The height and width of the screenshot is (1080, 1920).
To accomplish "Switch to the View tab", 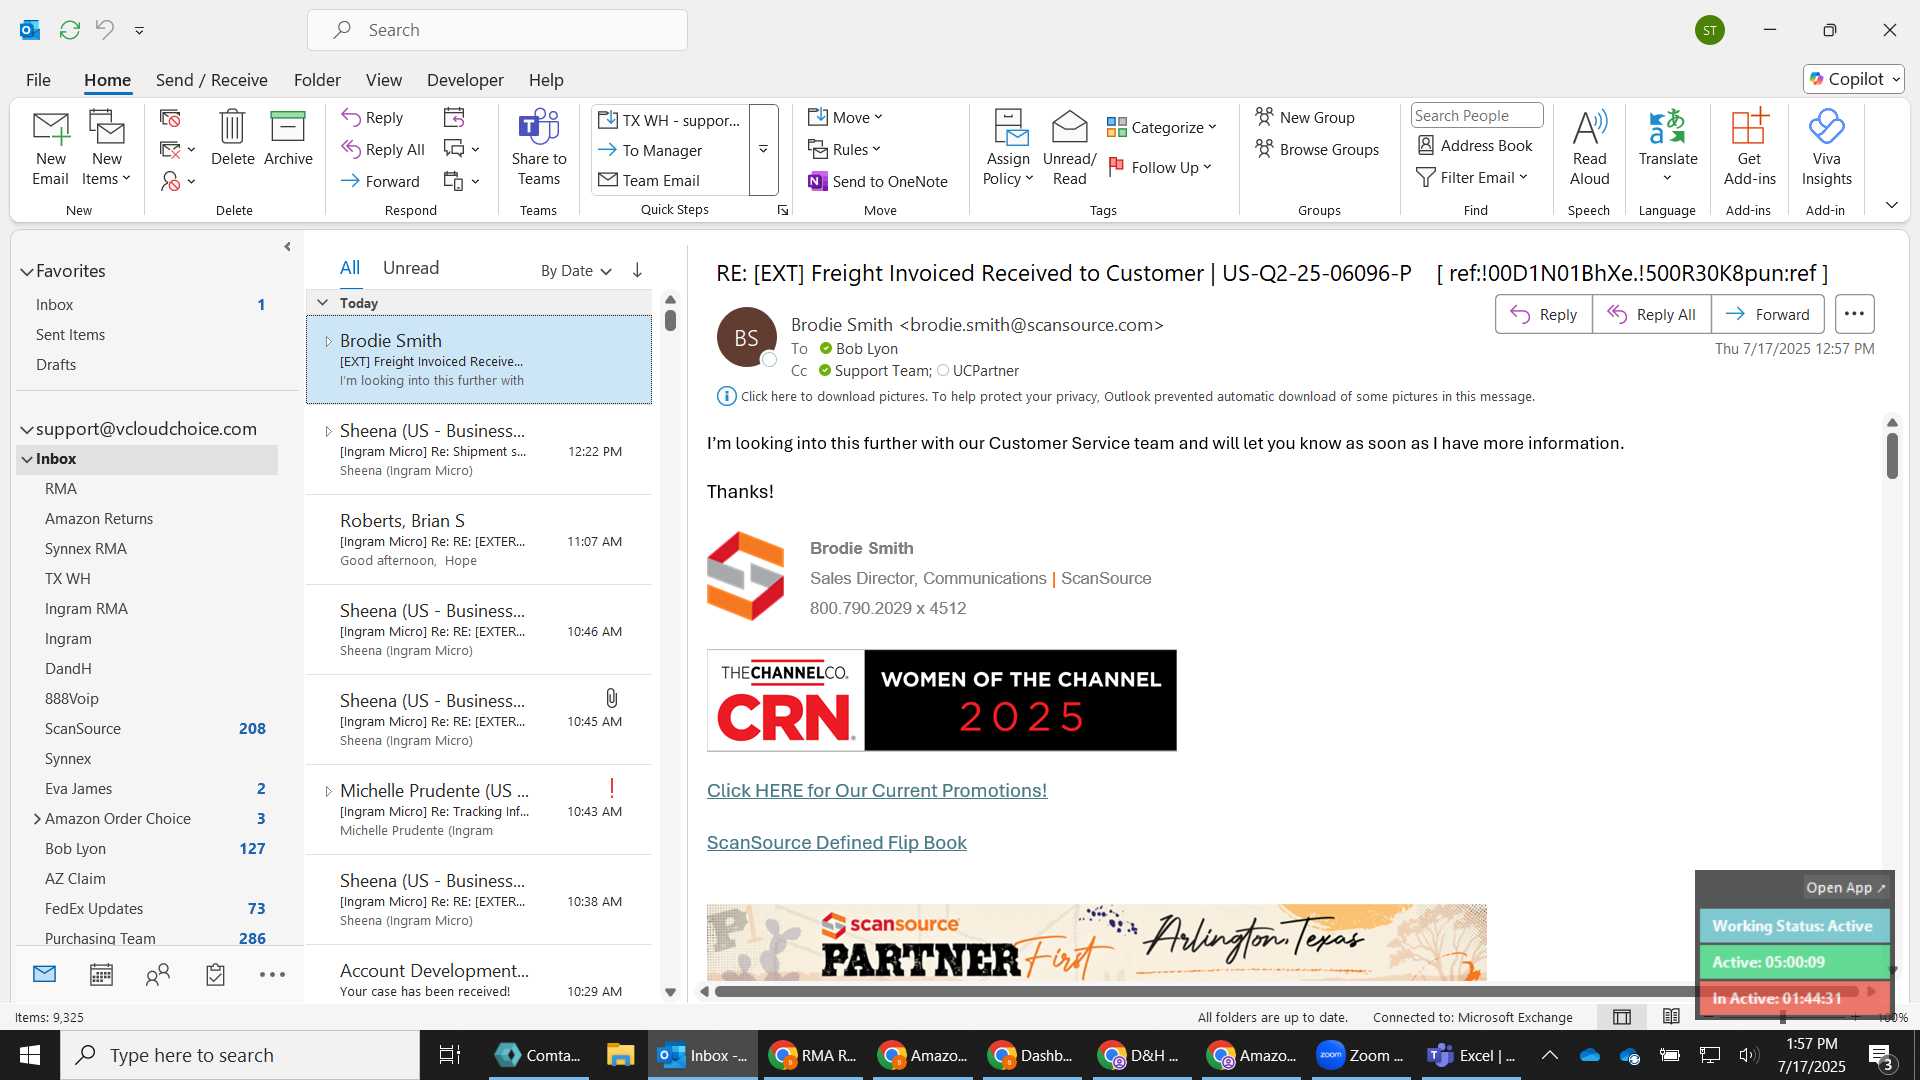I will 384,80.
